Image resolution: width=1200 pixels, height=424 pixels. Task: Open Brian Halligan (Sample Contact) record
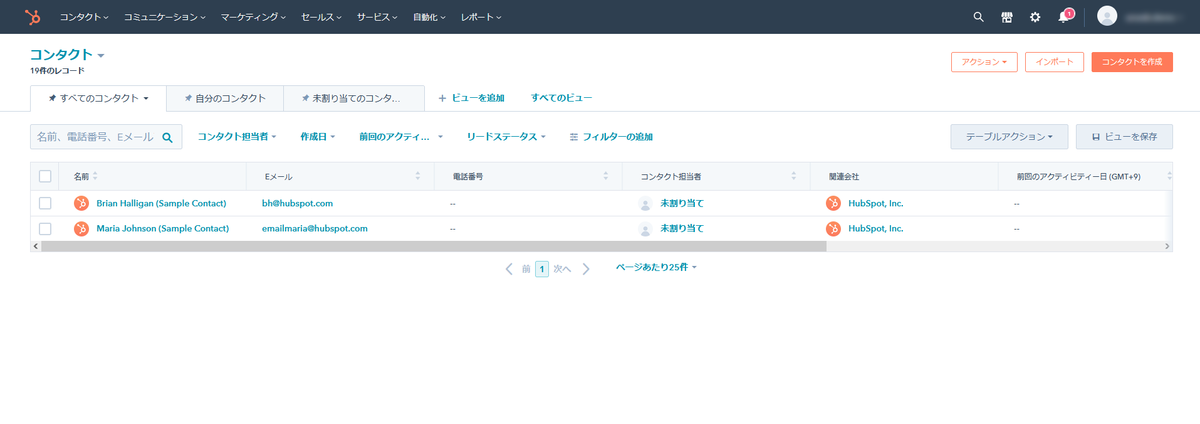click(161, 203)
